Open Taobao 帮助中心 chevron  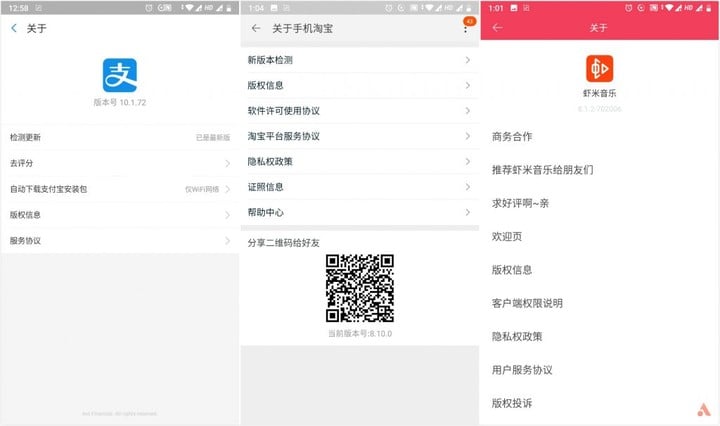pyautogui.click(x=467, y=212)
